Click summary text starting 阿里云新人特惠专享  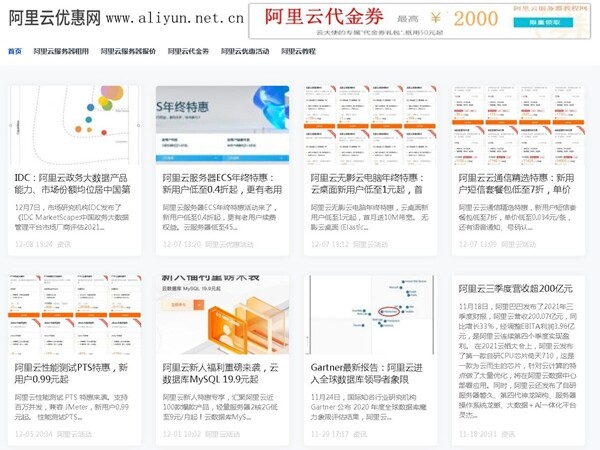tap(220, 407)
